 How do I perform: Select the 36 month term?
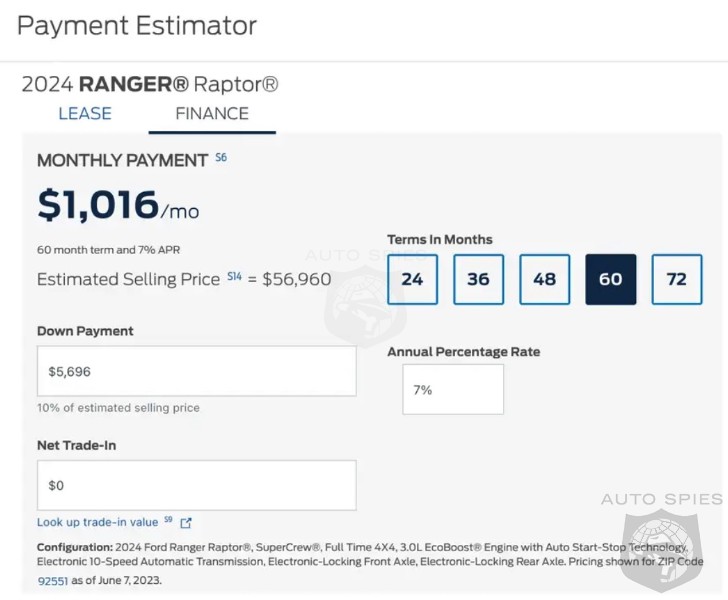coord(478,279)
